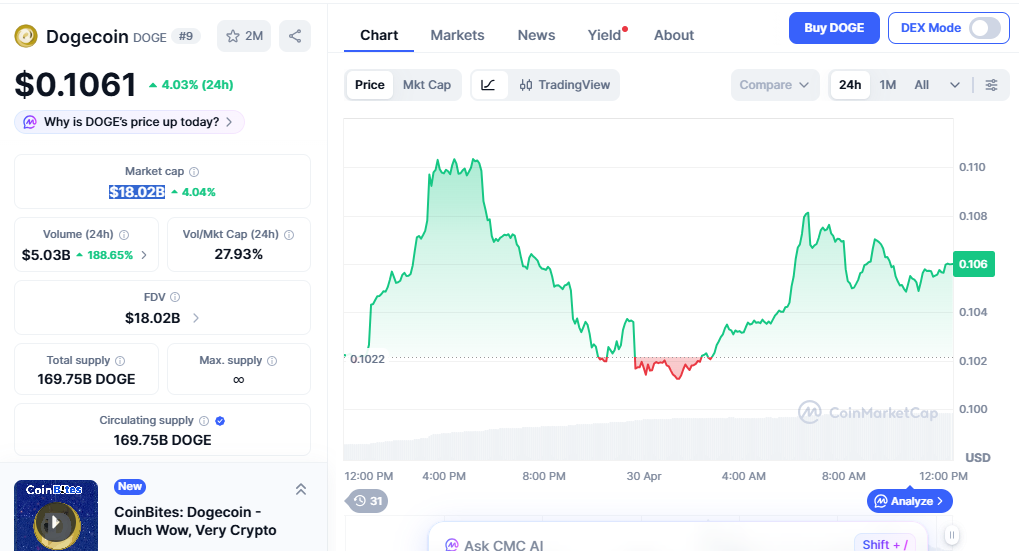Toggle the DEX Mode switch
This screenshot has height=551, width=1019.
pos(984,28)
